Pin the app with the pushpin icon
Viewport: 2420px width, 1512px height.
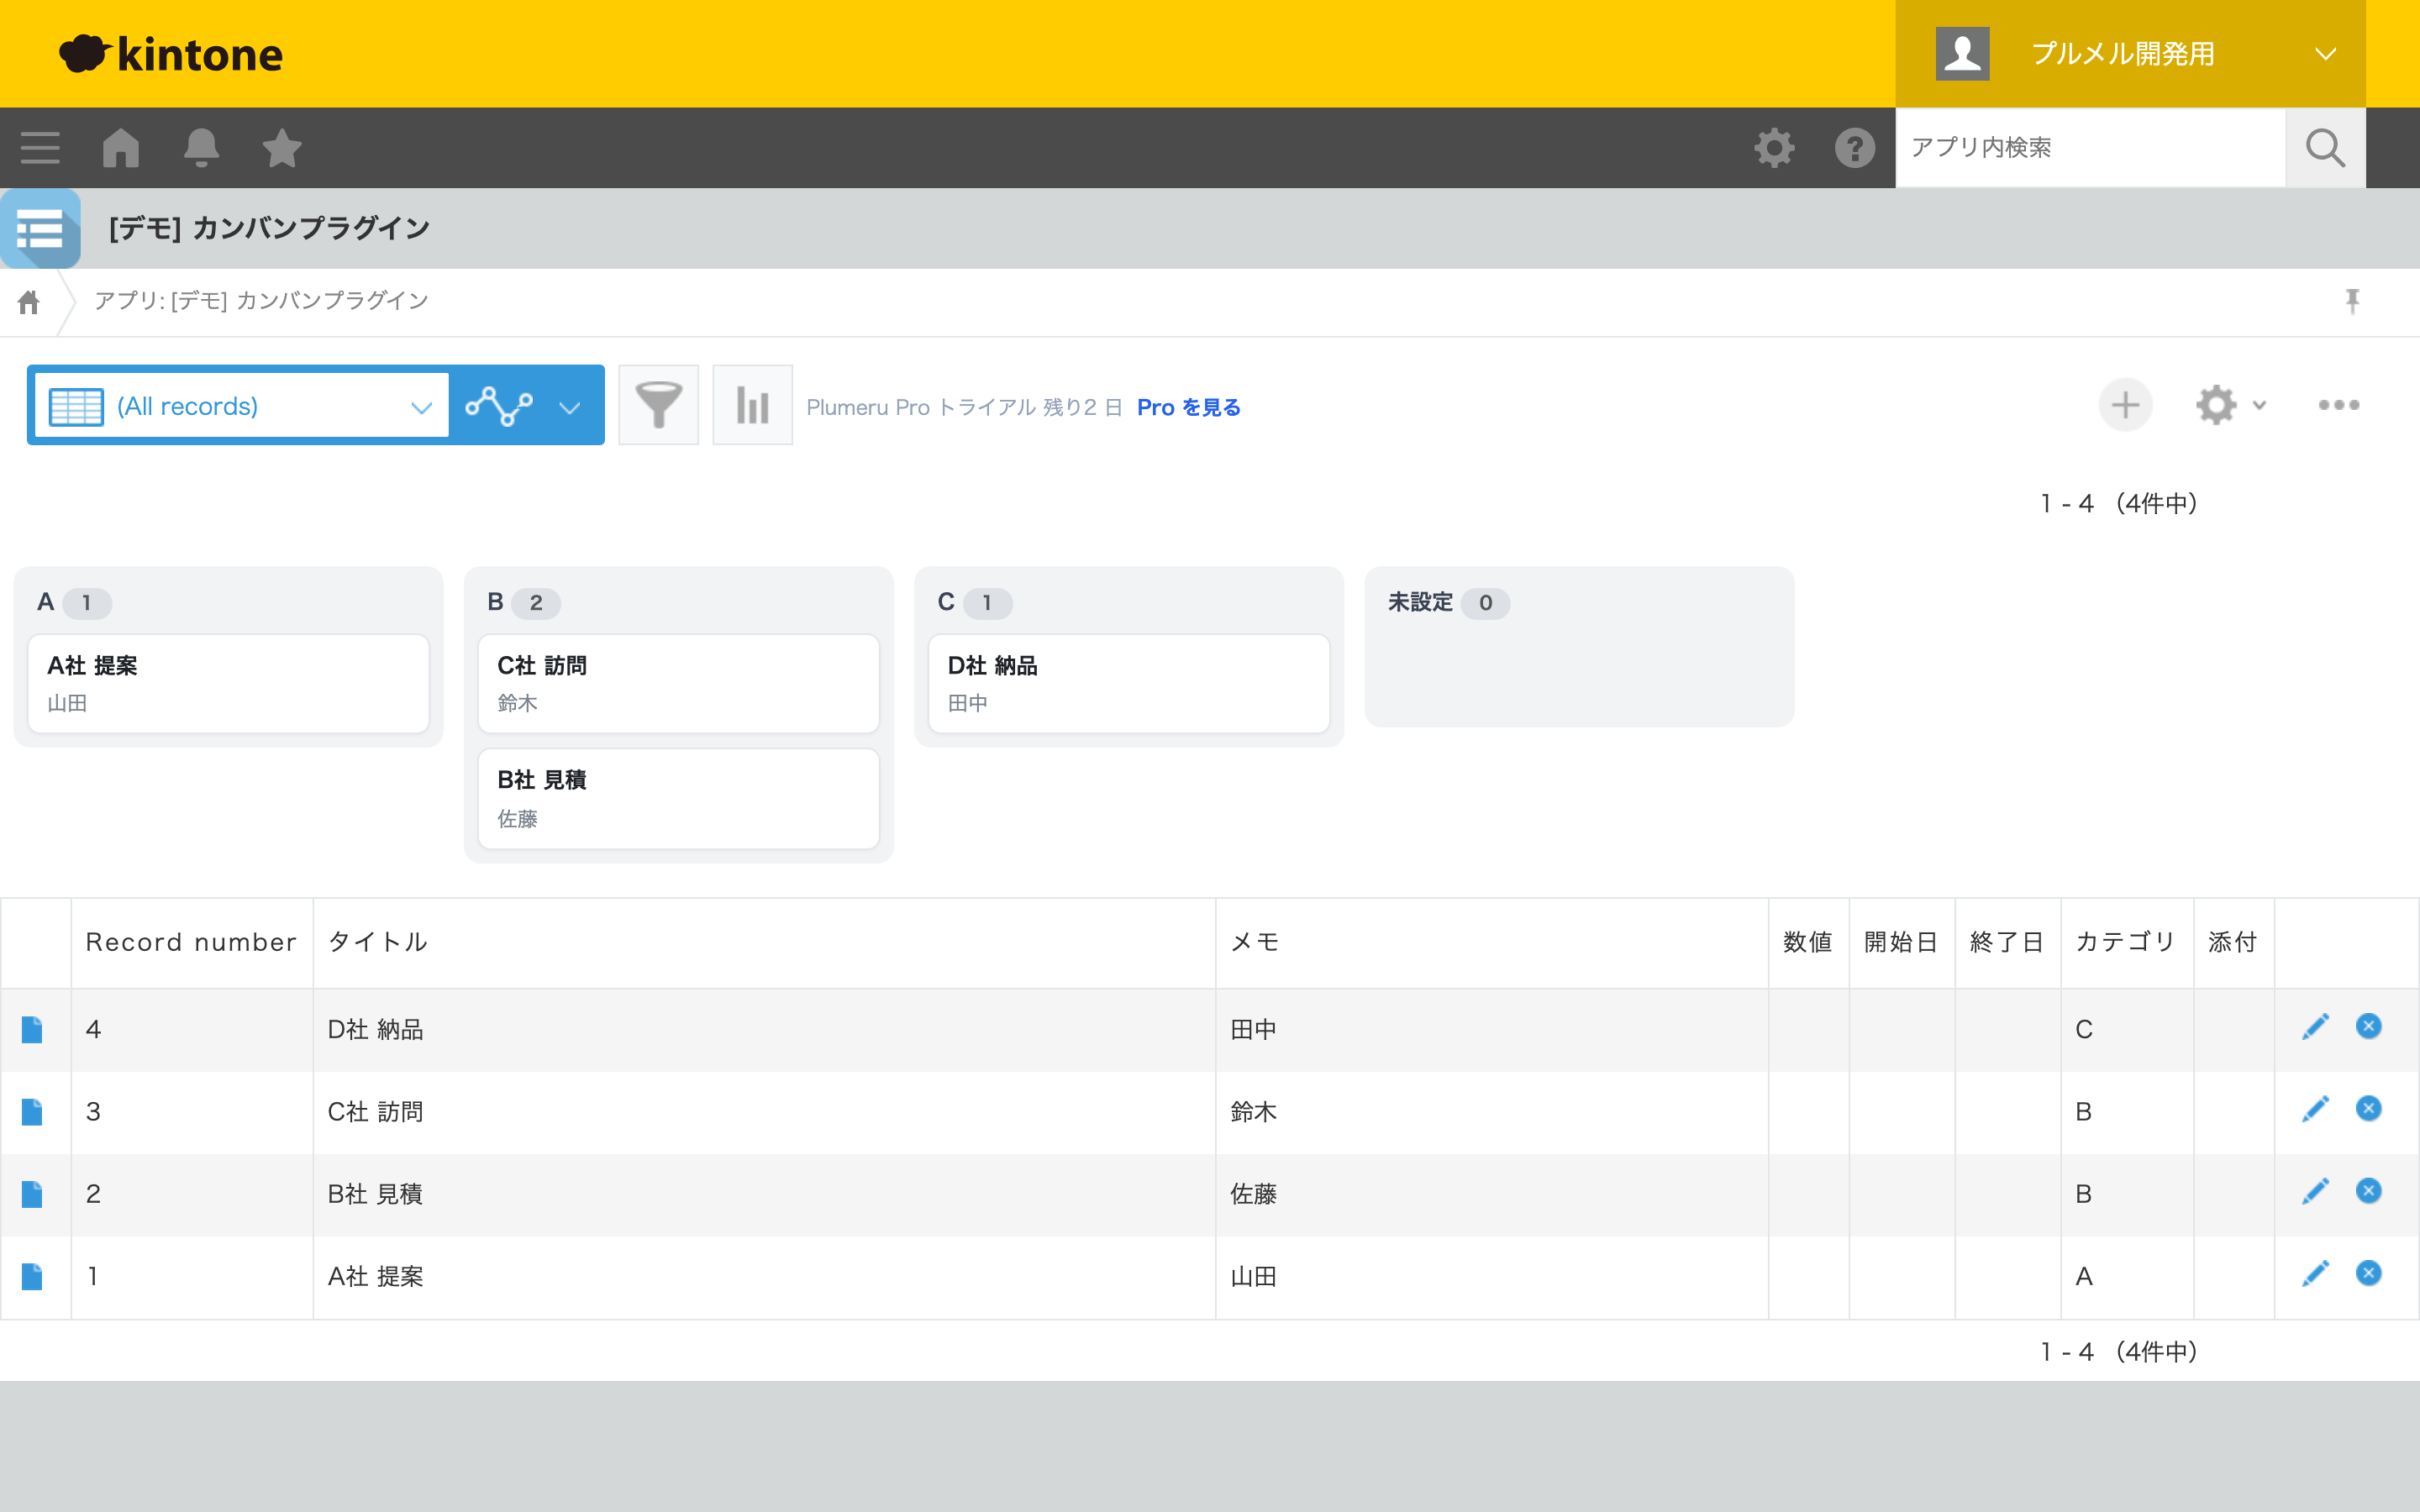pos(2352,301)
